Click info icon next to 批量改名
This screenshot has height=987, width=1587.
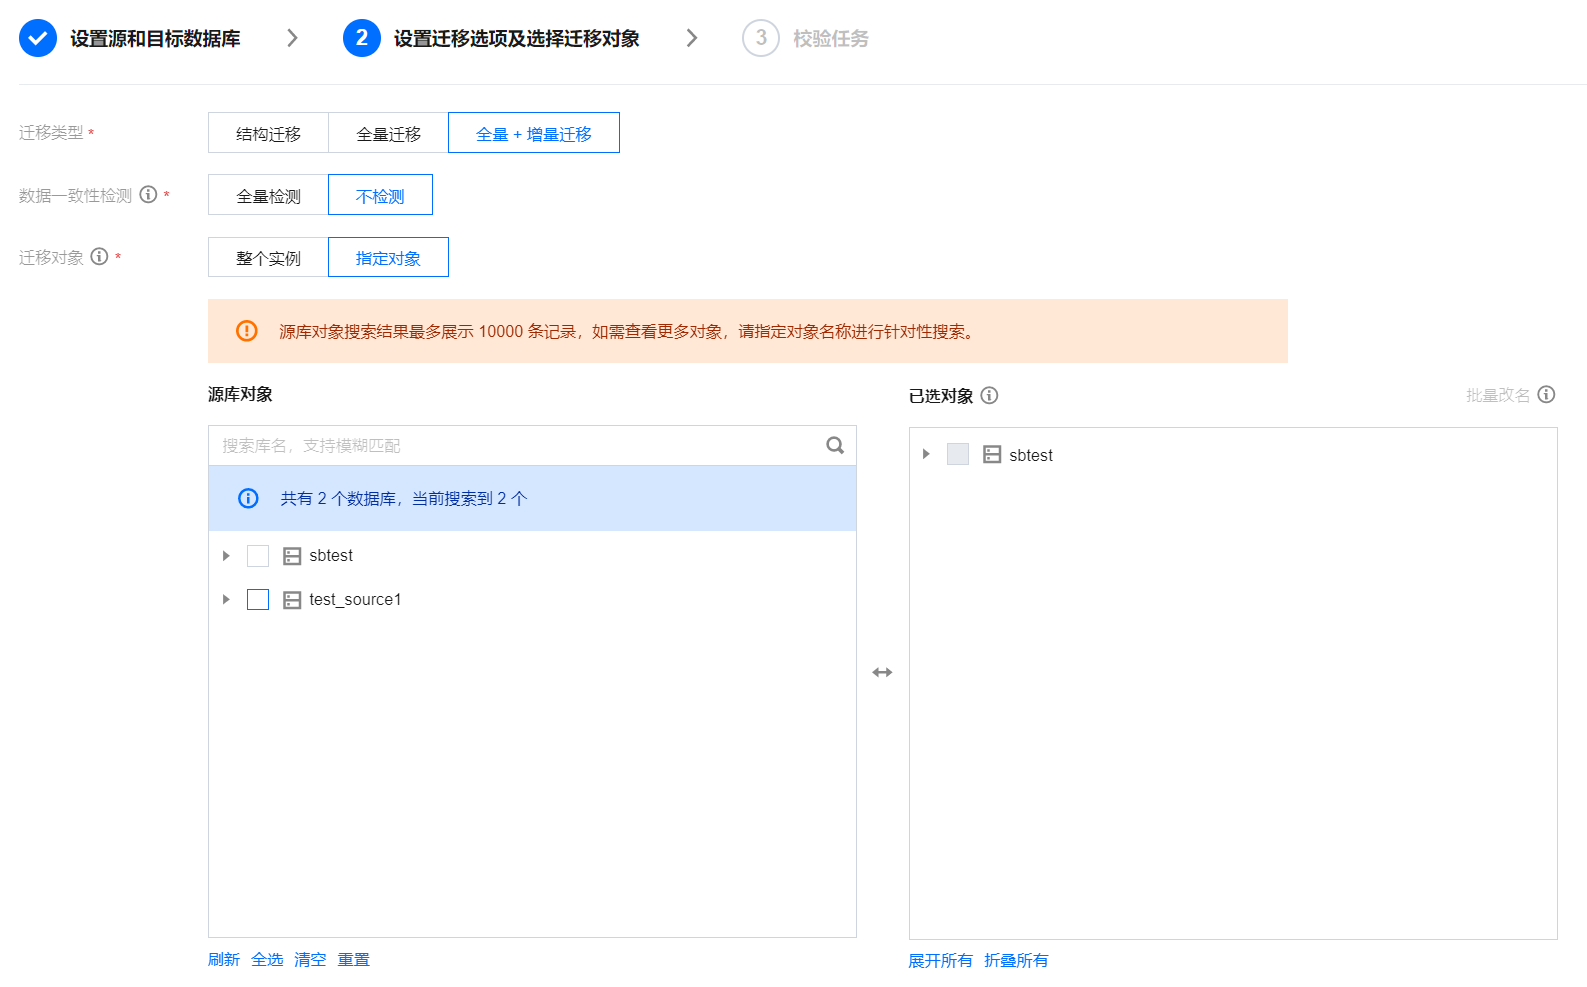coord(1546,394)
